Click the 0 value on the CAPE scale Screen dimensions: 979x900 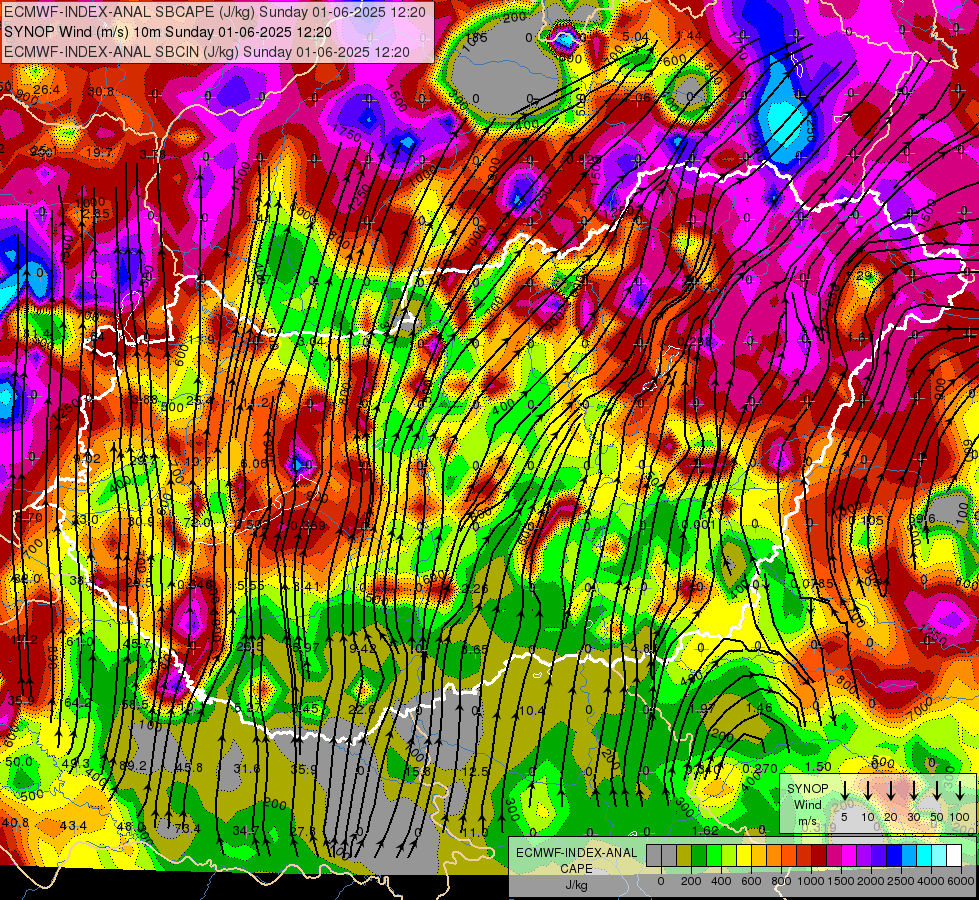[661, 881]
